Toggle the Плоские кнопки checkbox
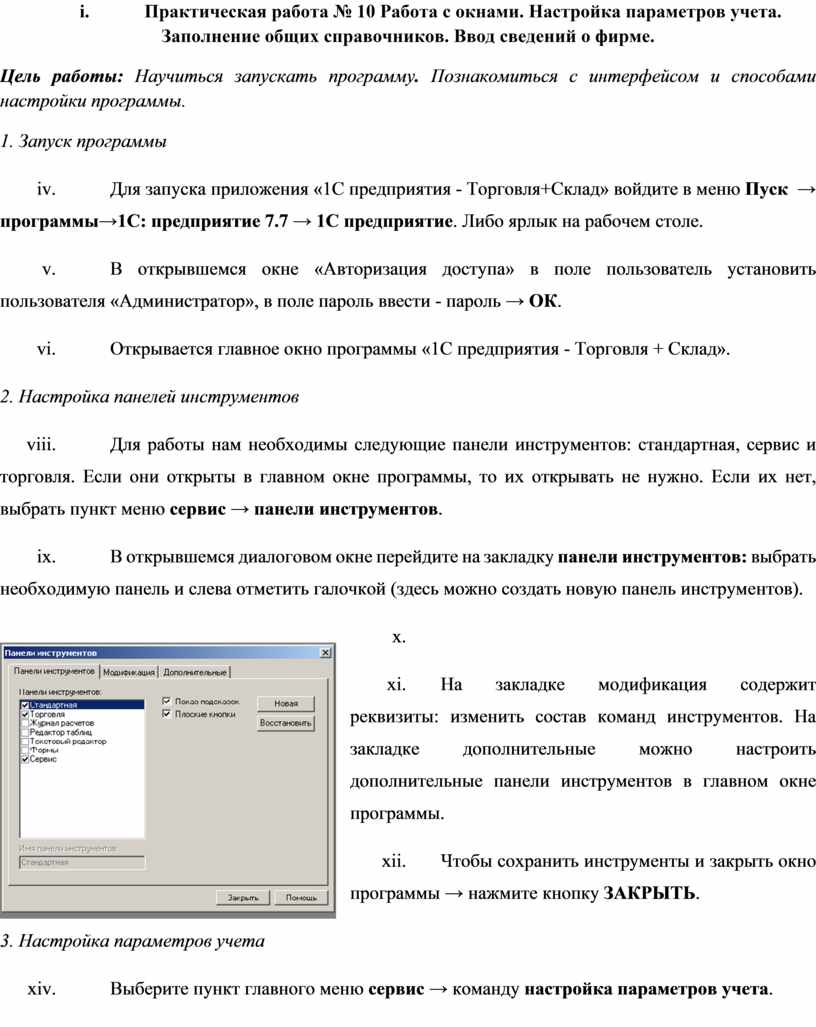The height and width of the screenshot is (1027, 816). coord(166,714)
